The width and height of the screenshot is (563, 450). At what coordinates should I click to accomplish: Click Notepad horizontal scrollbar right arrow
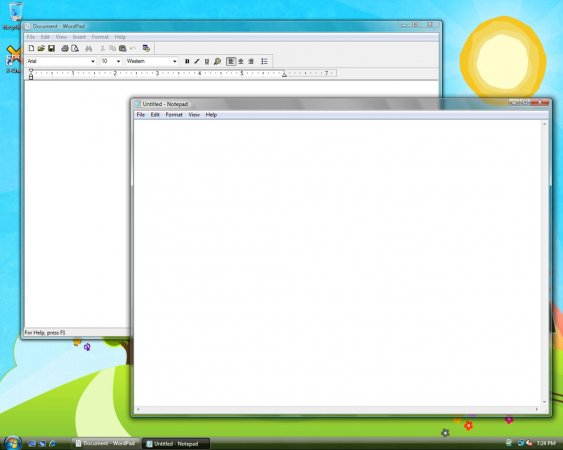coord(537,409)
